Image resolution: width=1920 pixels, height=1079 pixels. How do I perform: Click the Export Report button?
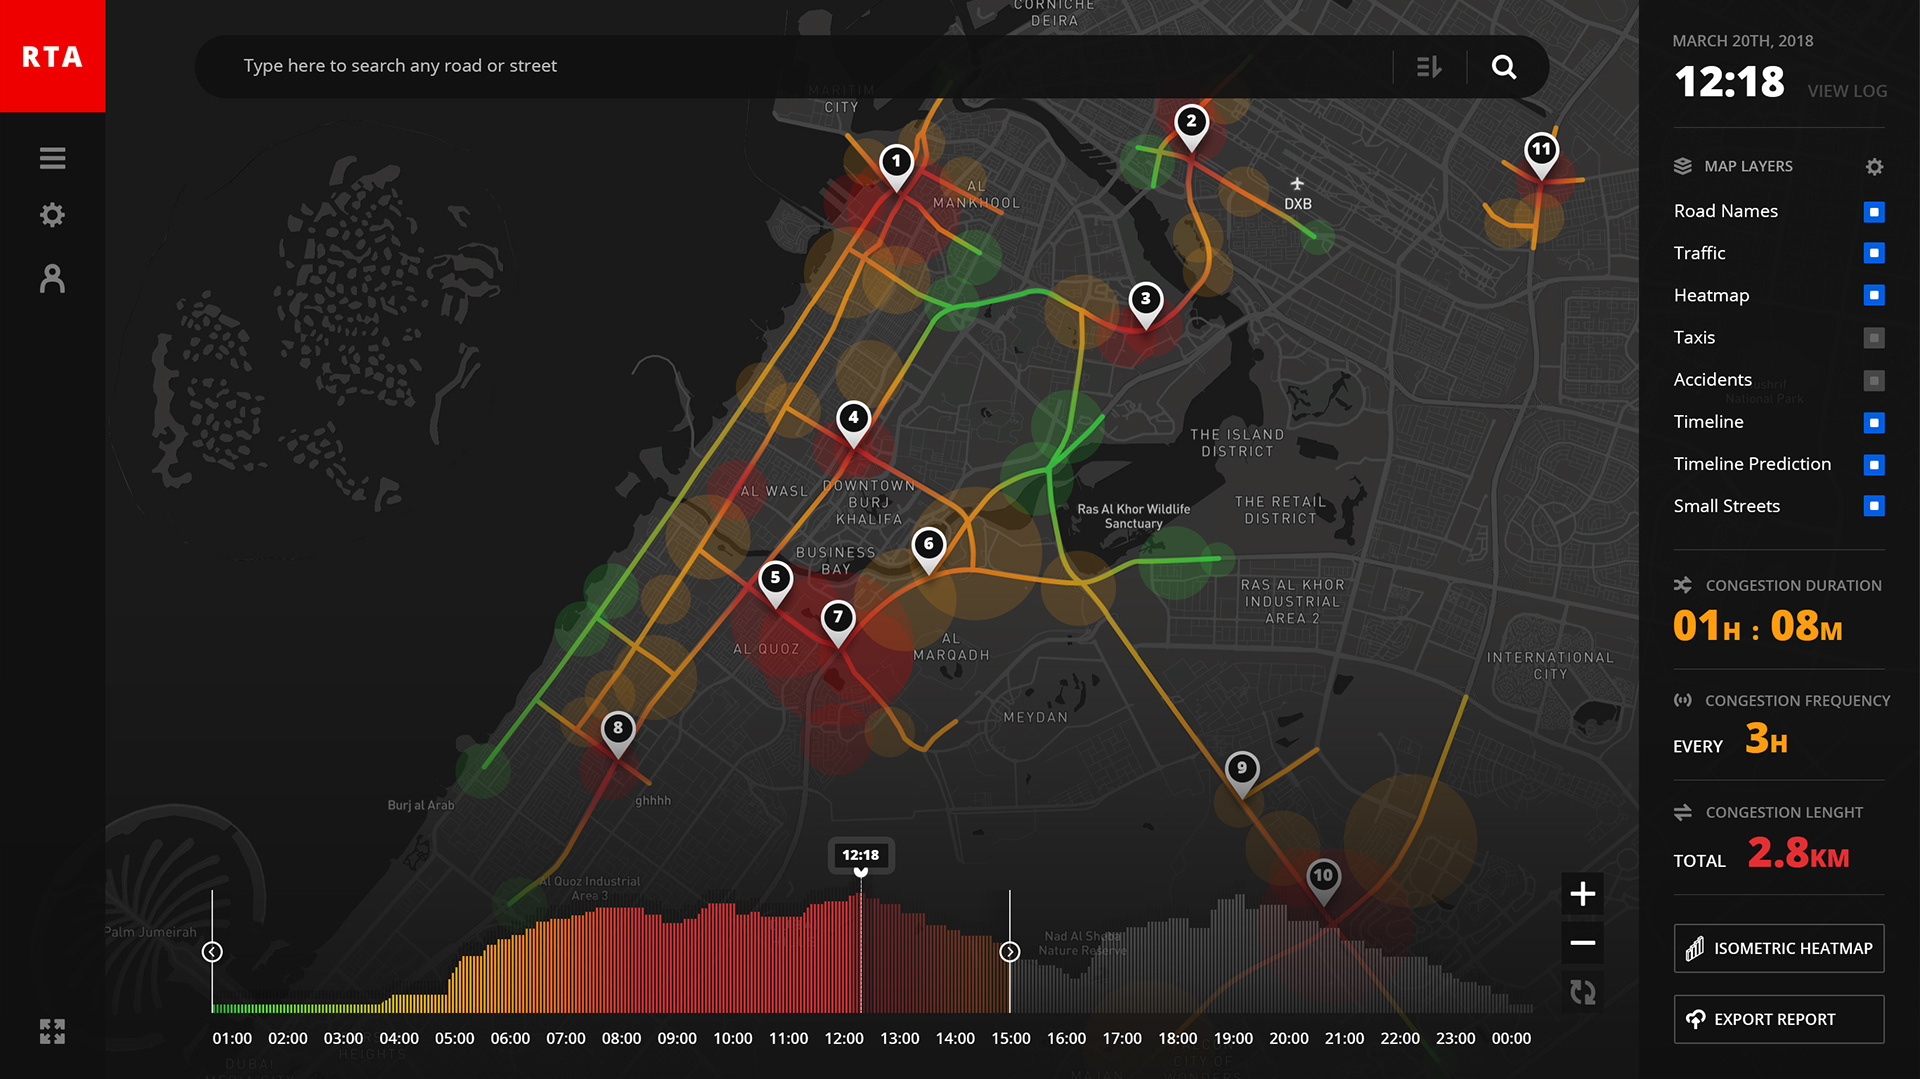click(1779, 1019)
